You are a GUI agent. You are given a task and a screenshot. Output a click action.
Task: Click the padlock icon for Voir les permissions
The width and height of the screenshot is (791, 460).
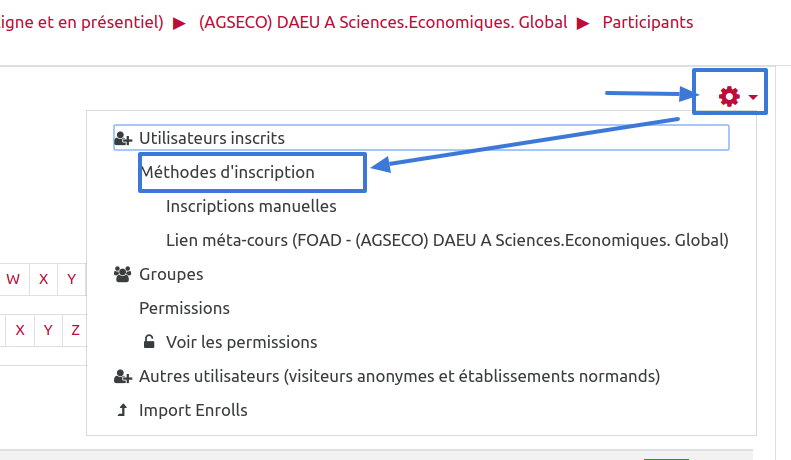pos(149,342)
